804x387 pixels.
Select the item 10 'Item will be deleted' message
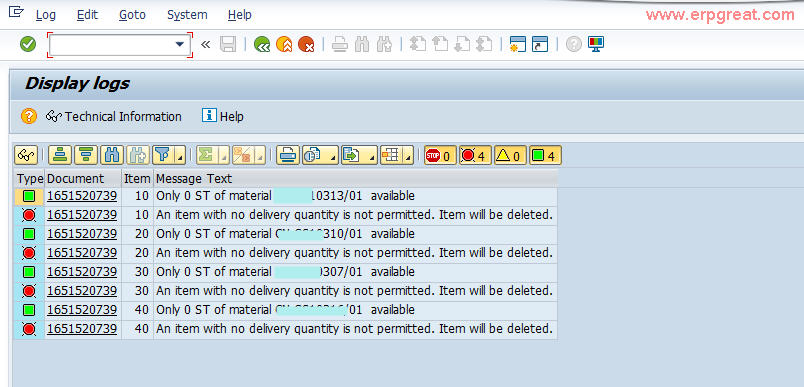354,215
